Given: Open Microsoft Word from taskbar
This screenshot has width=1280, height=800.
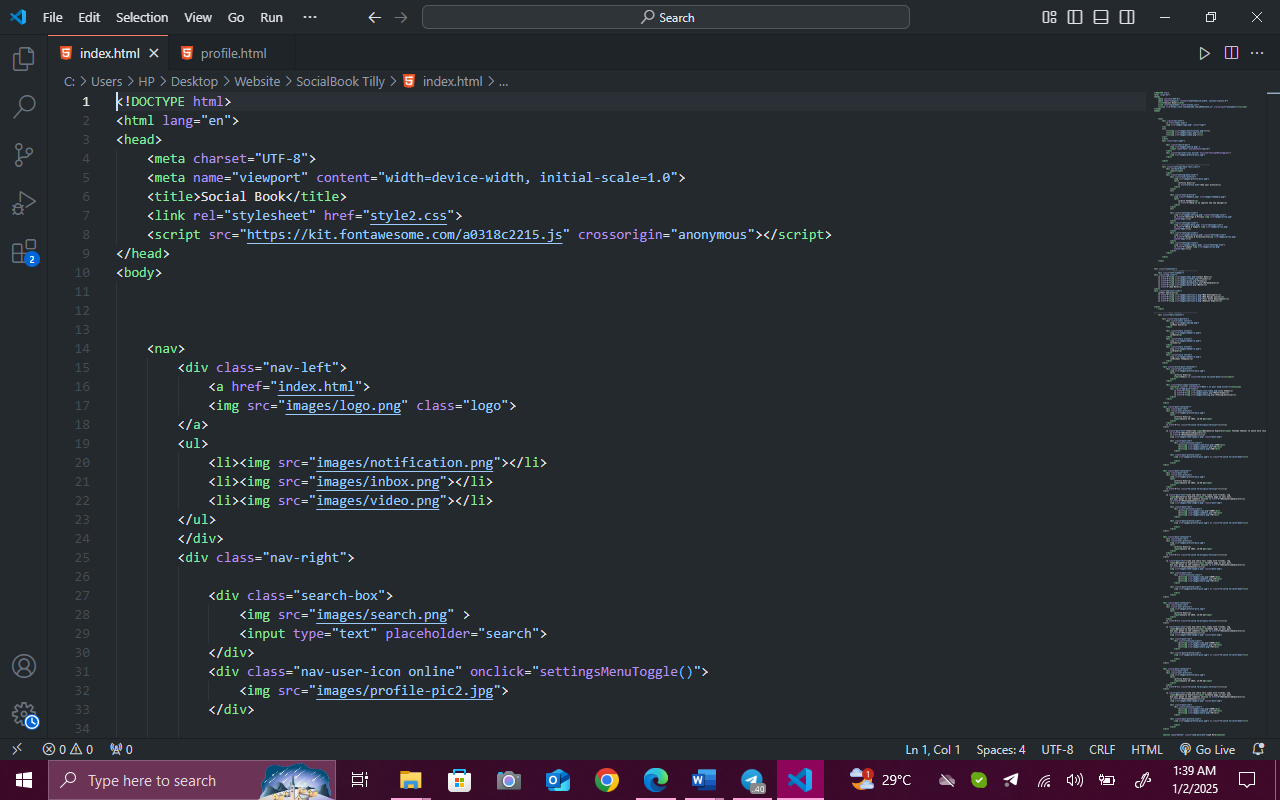Looking at the screenshot, I should (x=704, y=780).
